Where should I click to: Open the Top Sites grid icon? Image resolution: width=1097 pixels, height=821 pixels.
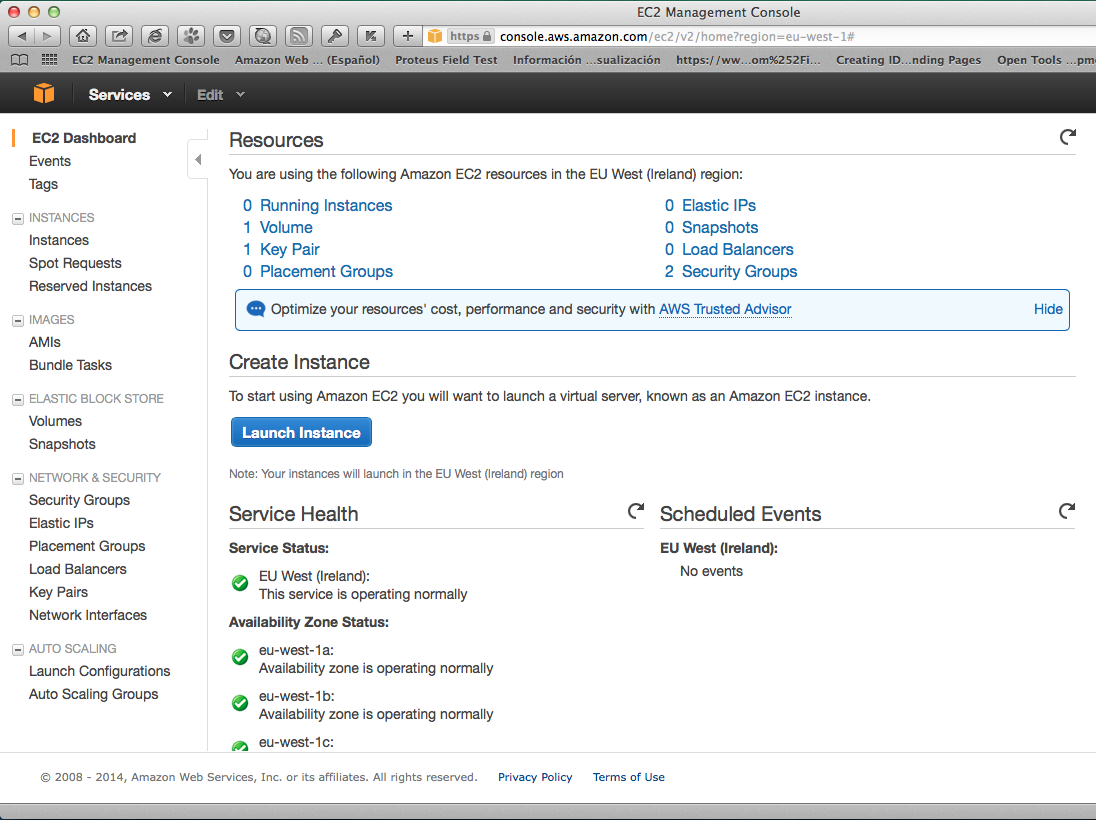point(49,60)
